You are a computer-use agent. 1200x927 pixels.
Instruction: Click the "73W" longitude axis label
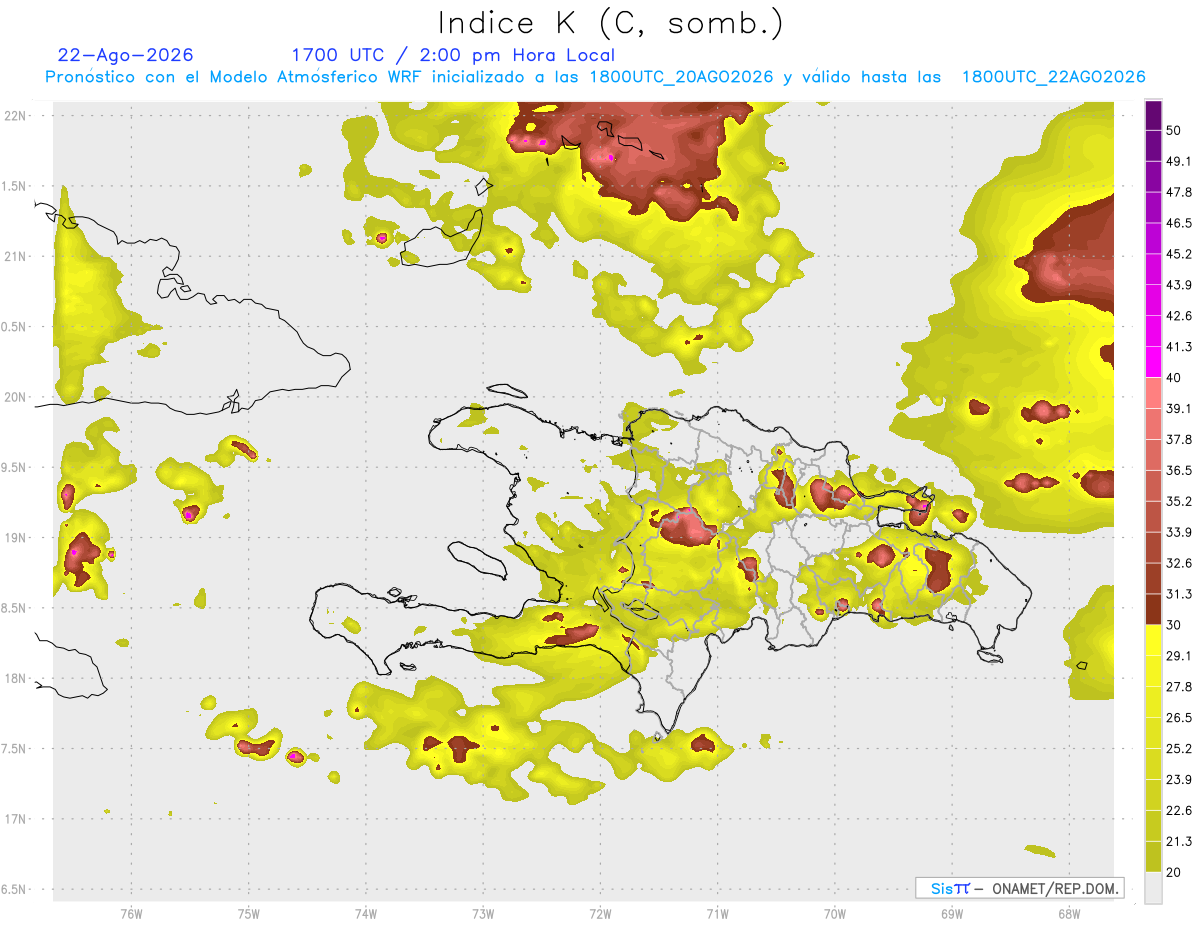[483, 913]
